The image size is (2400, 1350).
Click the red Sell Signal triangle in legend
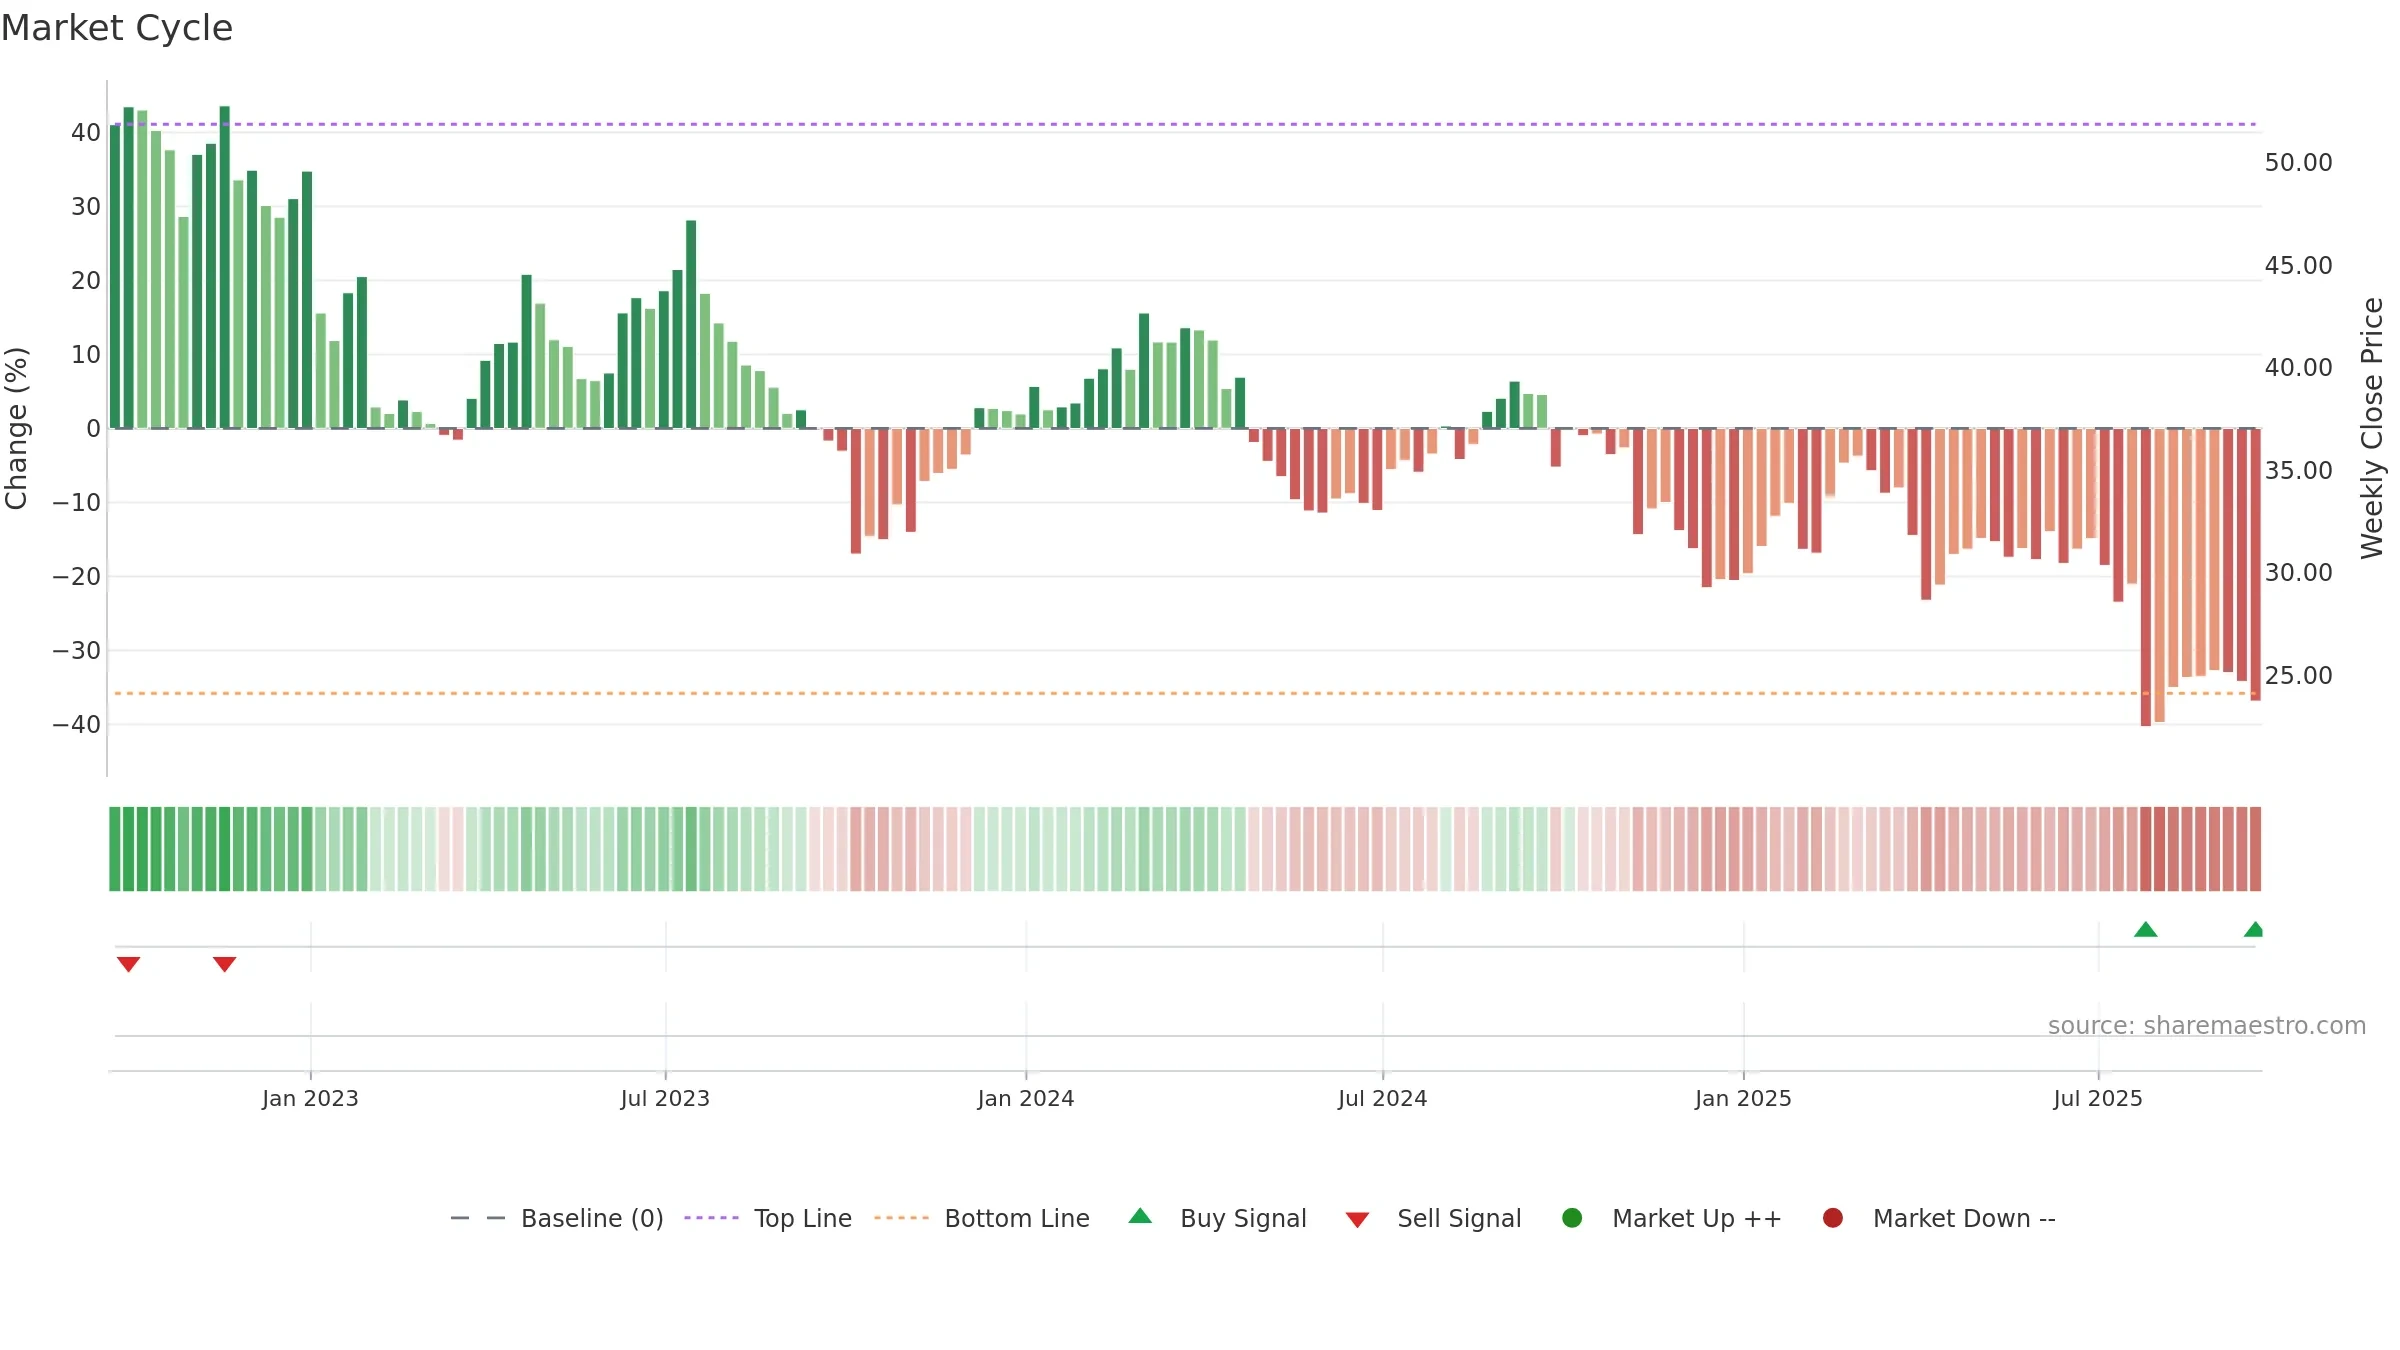tap(1357, 1220)
